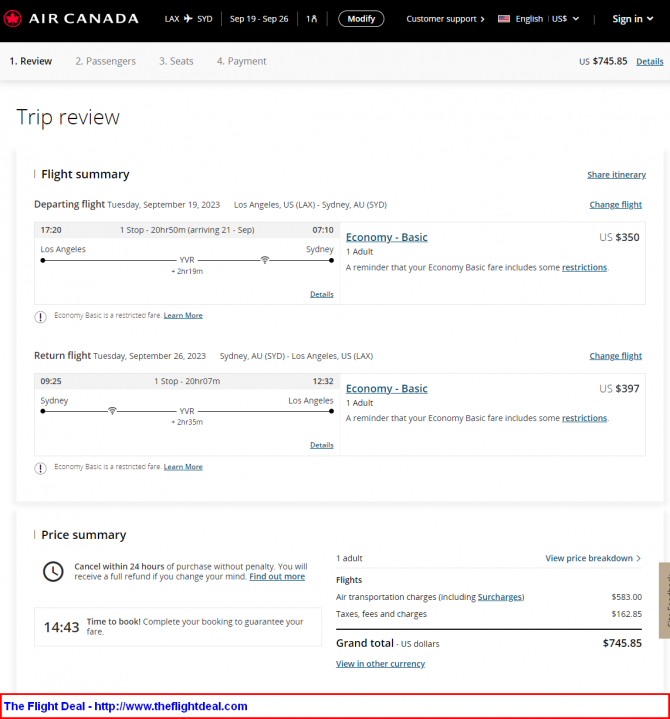Click the US $350 departing fare price
This screenshot has width=670, height=719.
(x=619, y=237)
